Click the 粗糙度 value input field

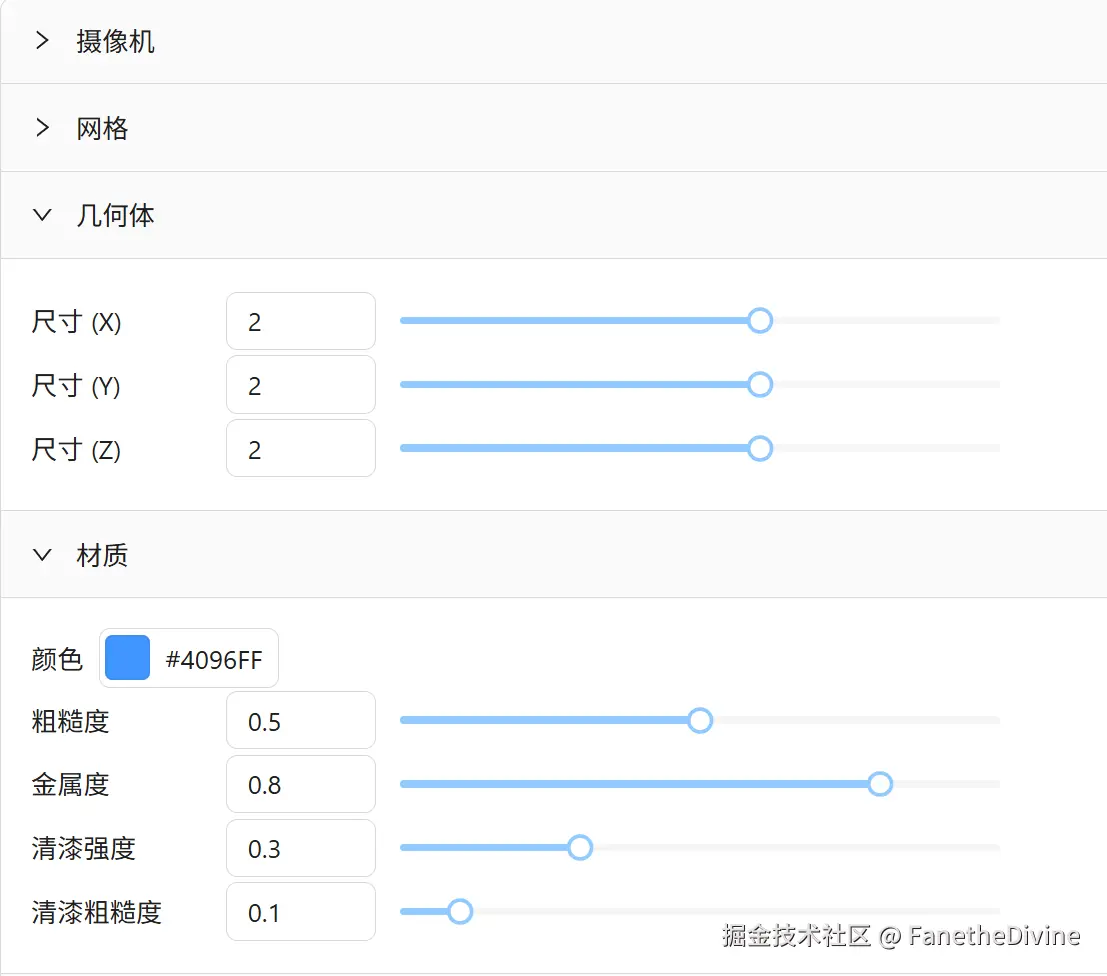tap(301, 721)
